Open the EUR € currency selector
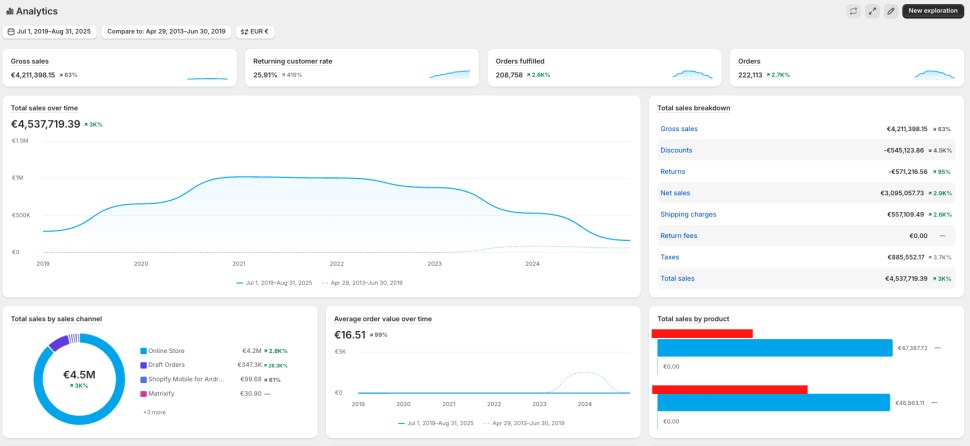The width and height of the screenshot is (970, 446). click(x=255, y=32)
